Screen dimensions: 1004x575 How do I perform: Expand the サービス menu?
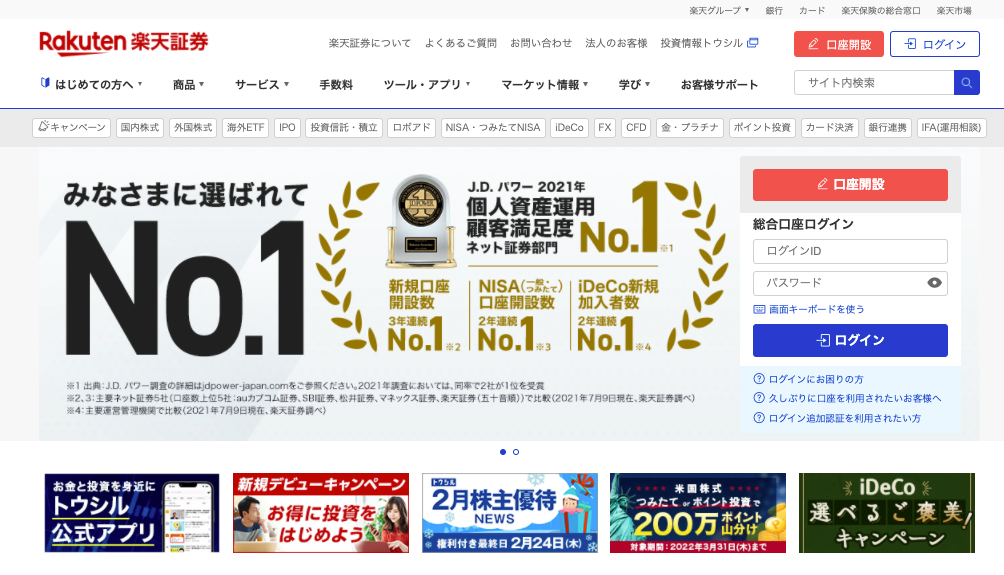pos(262,85)
